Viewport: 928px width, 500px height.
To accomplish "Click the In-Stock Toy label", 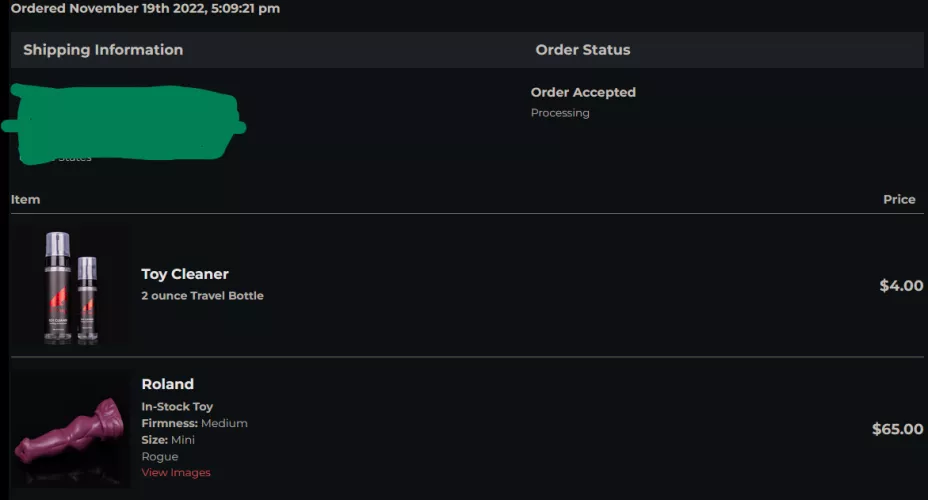I will pyautogui.click(x=177, y=407).
